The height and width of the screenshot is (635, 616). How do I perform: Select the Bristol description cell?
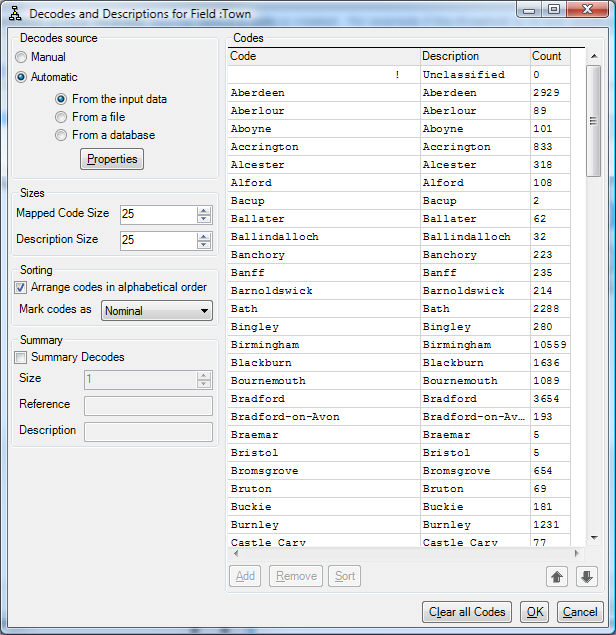(x=475, y=453)
